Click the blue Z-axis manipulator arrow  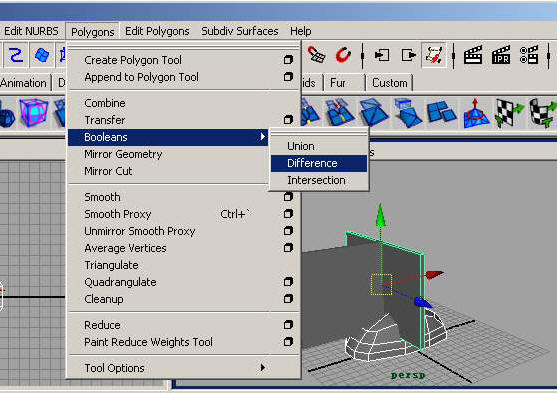coord(423,302)
